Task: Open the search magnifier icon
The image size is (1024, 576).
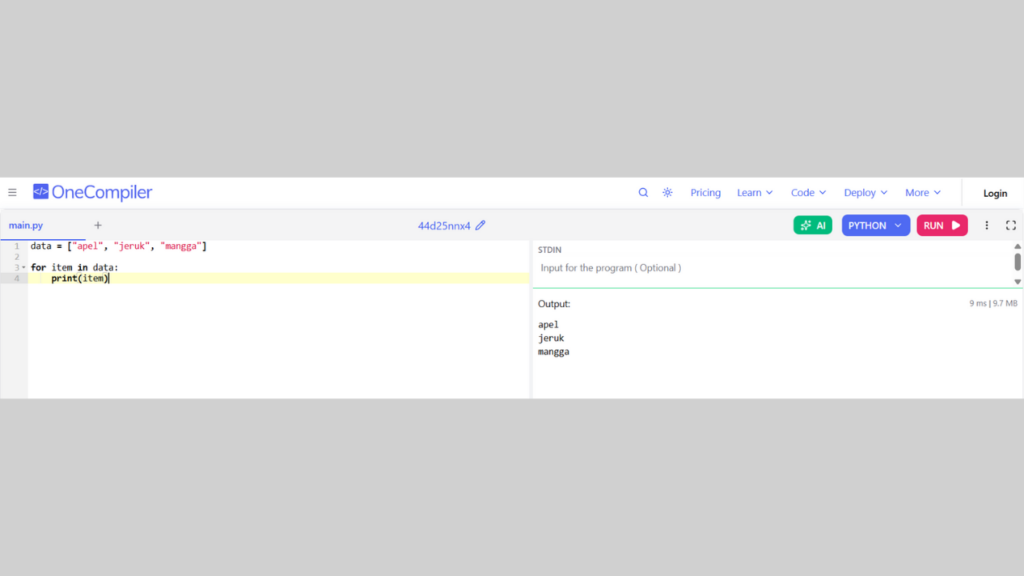Action: [x=643, y=193]
